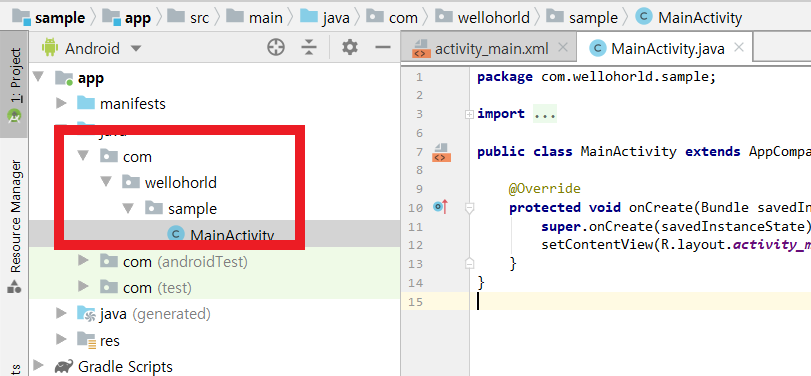
Task: Close the activity_main.xml tab
Action: 563,48
